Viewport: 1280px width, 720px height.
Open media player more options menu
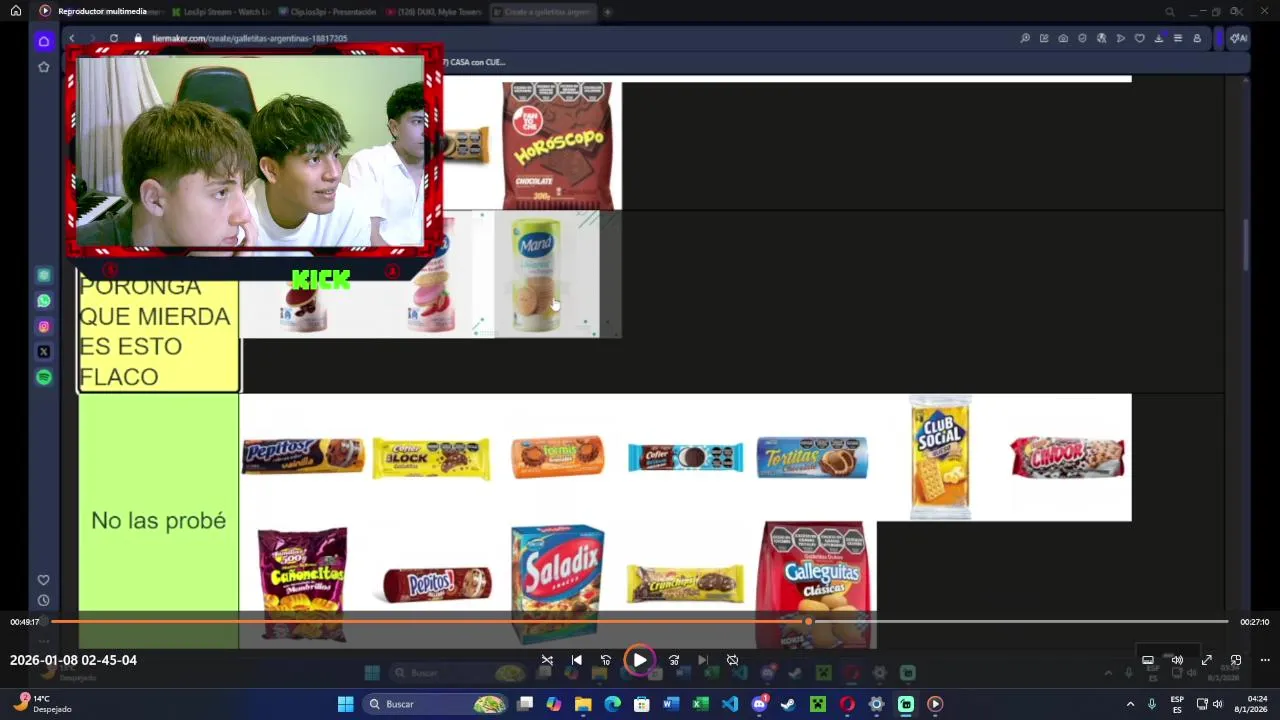1265,660
